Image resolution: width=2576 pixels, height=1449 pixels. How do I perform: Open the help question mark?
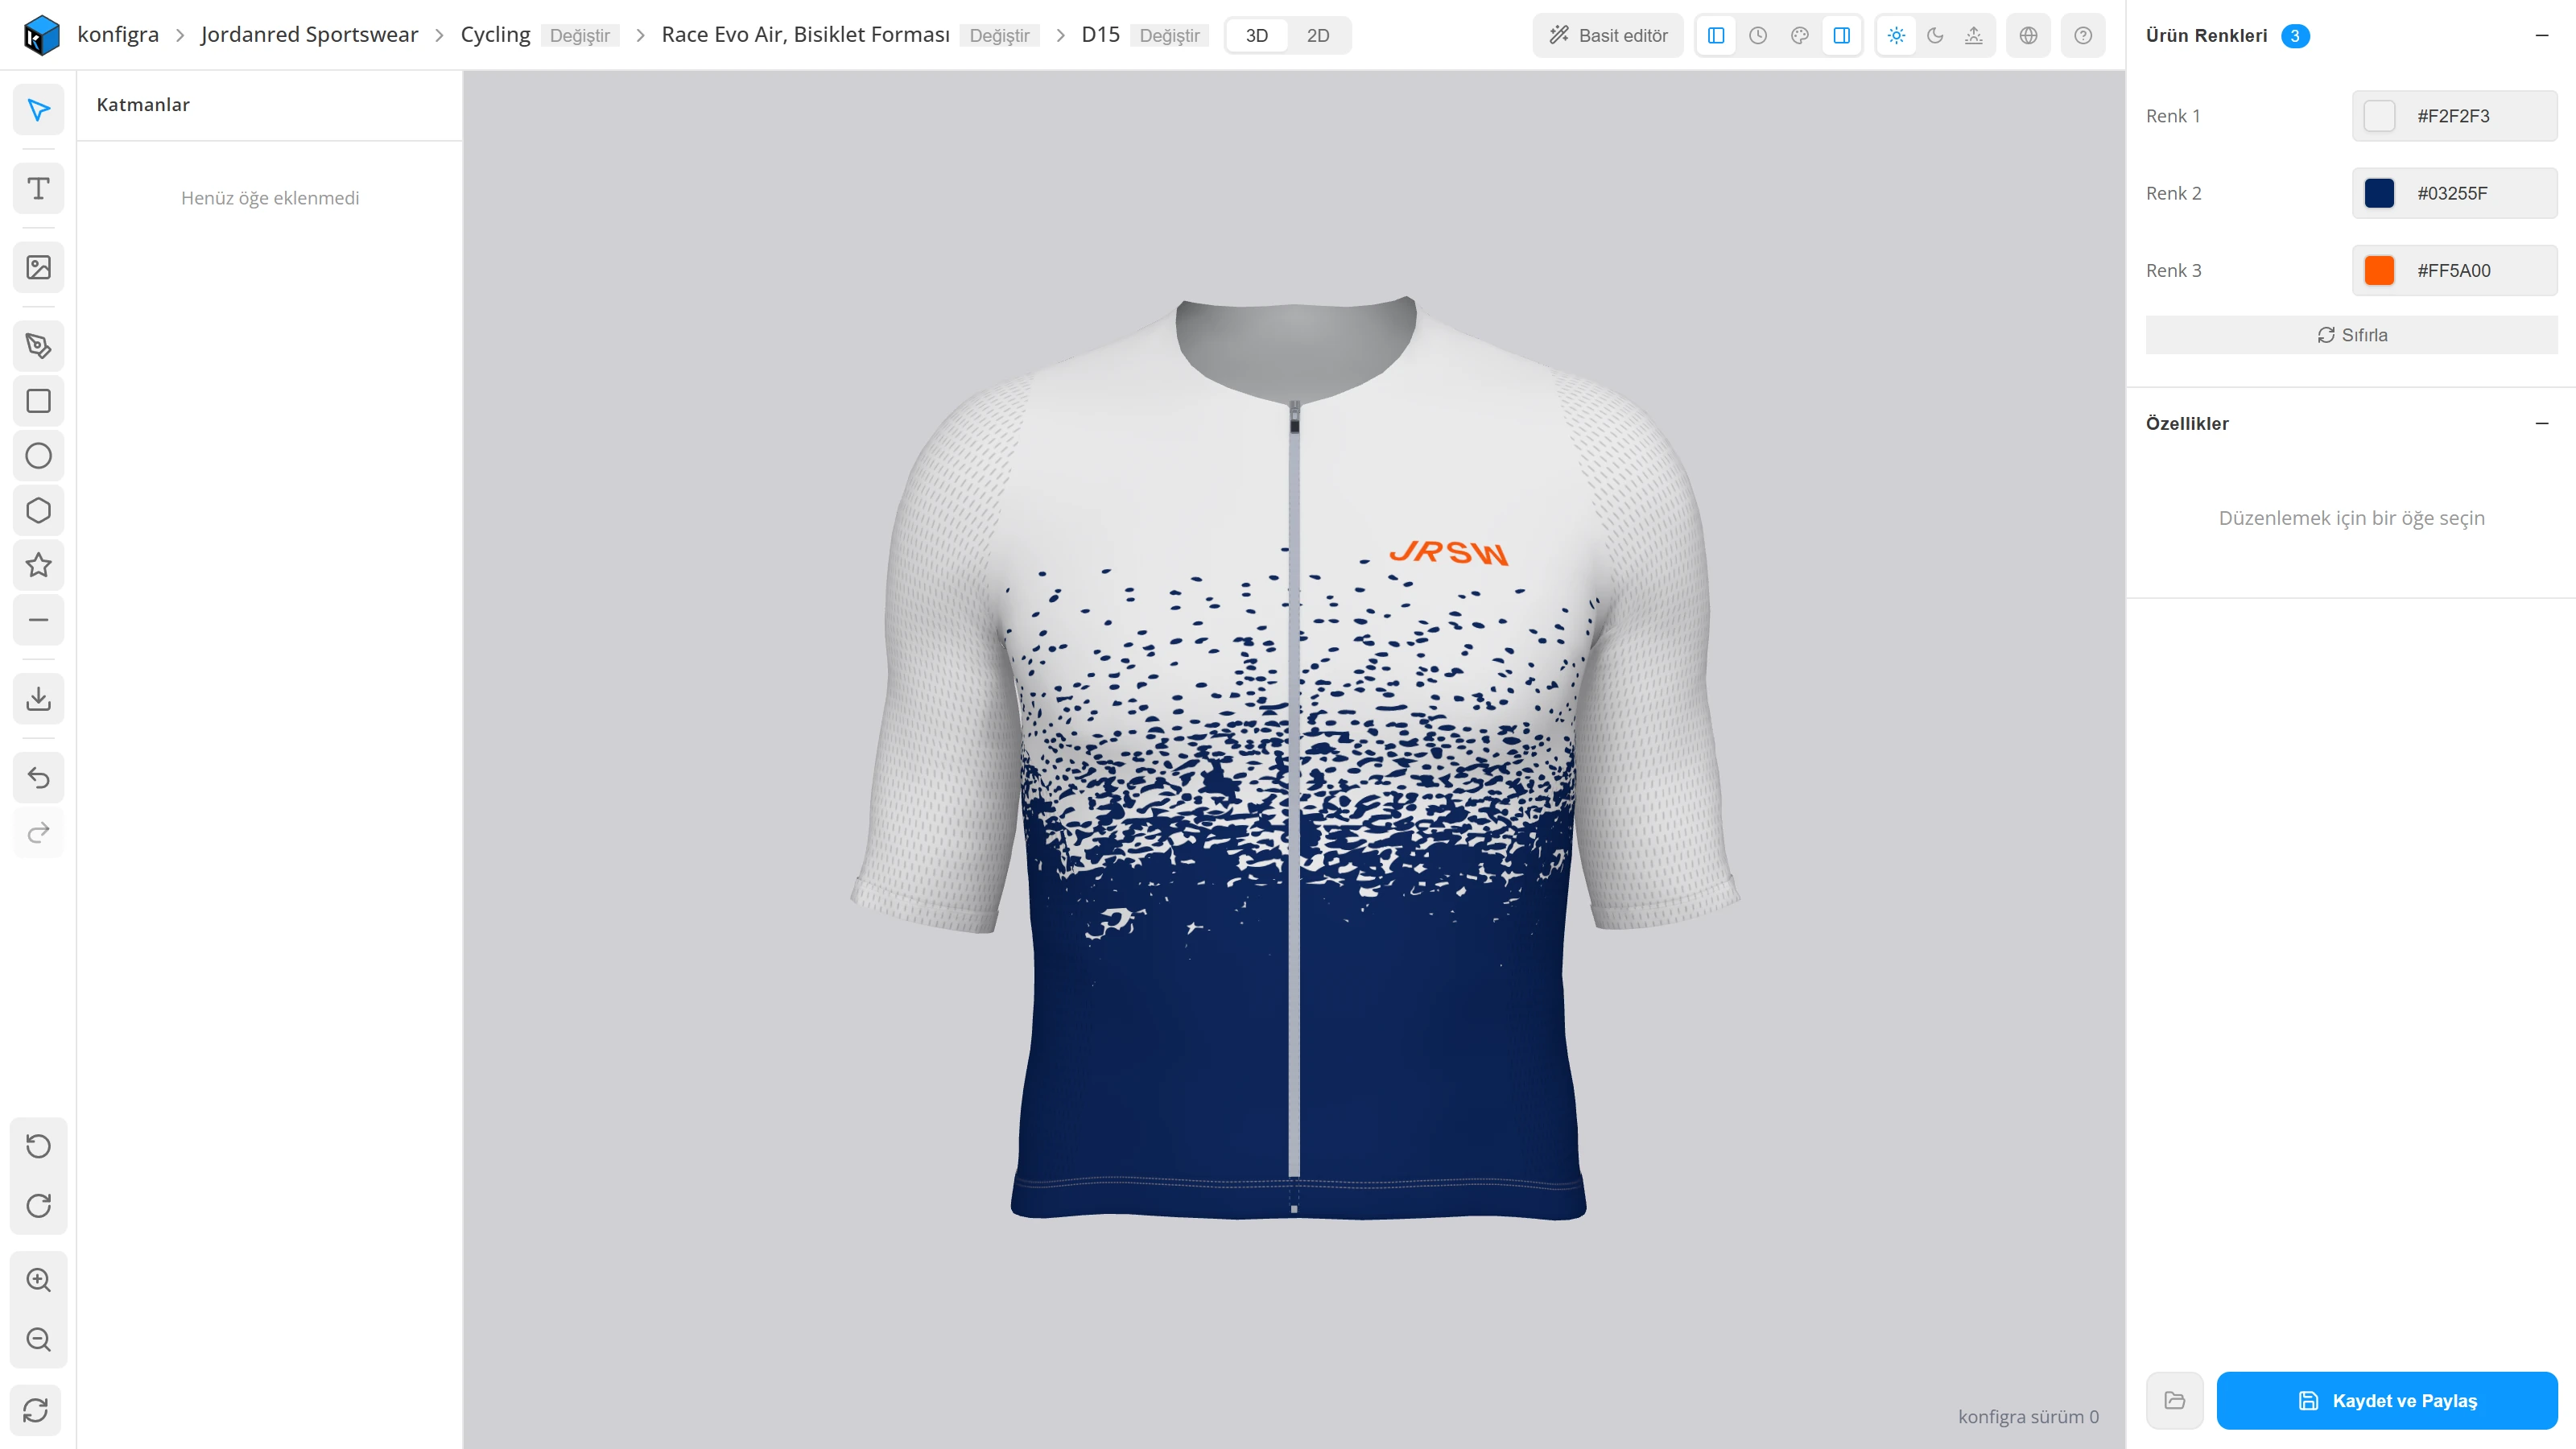2083,36
